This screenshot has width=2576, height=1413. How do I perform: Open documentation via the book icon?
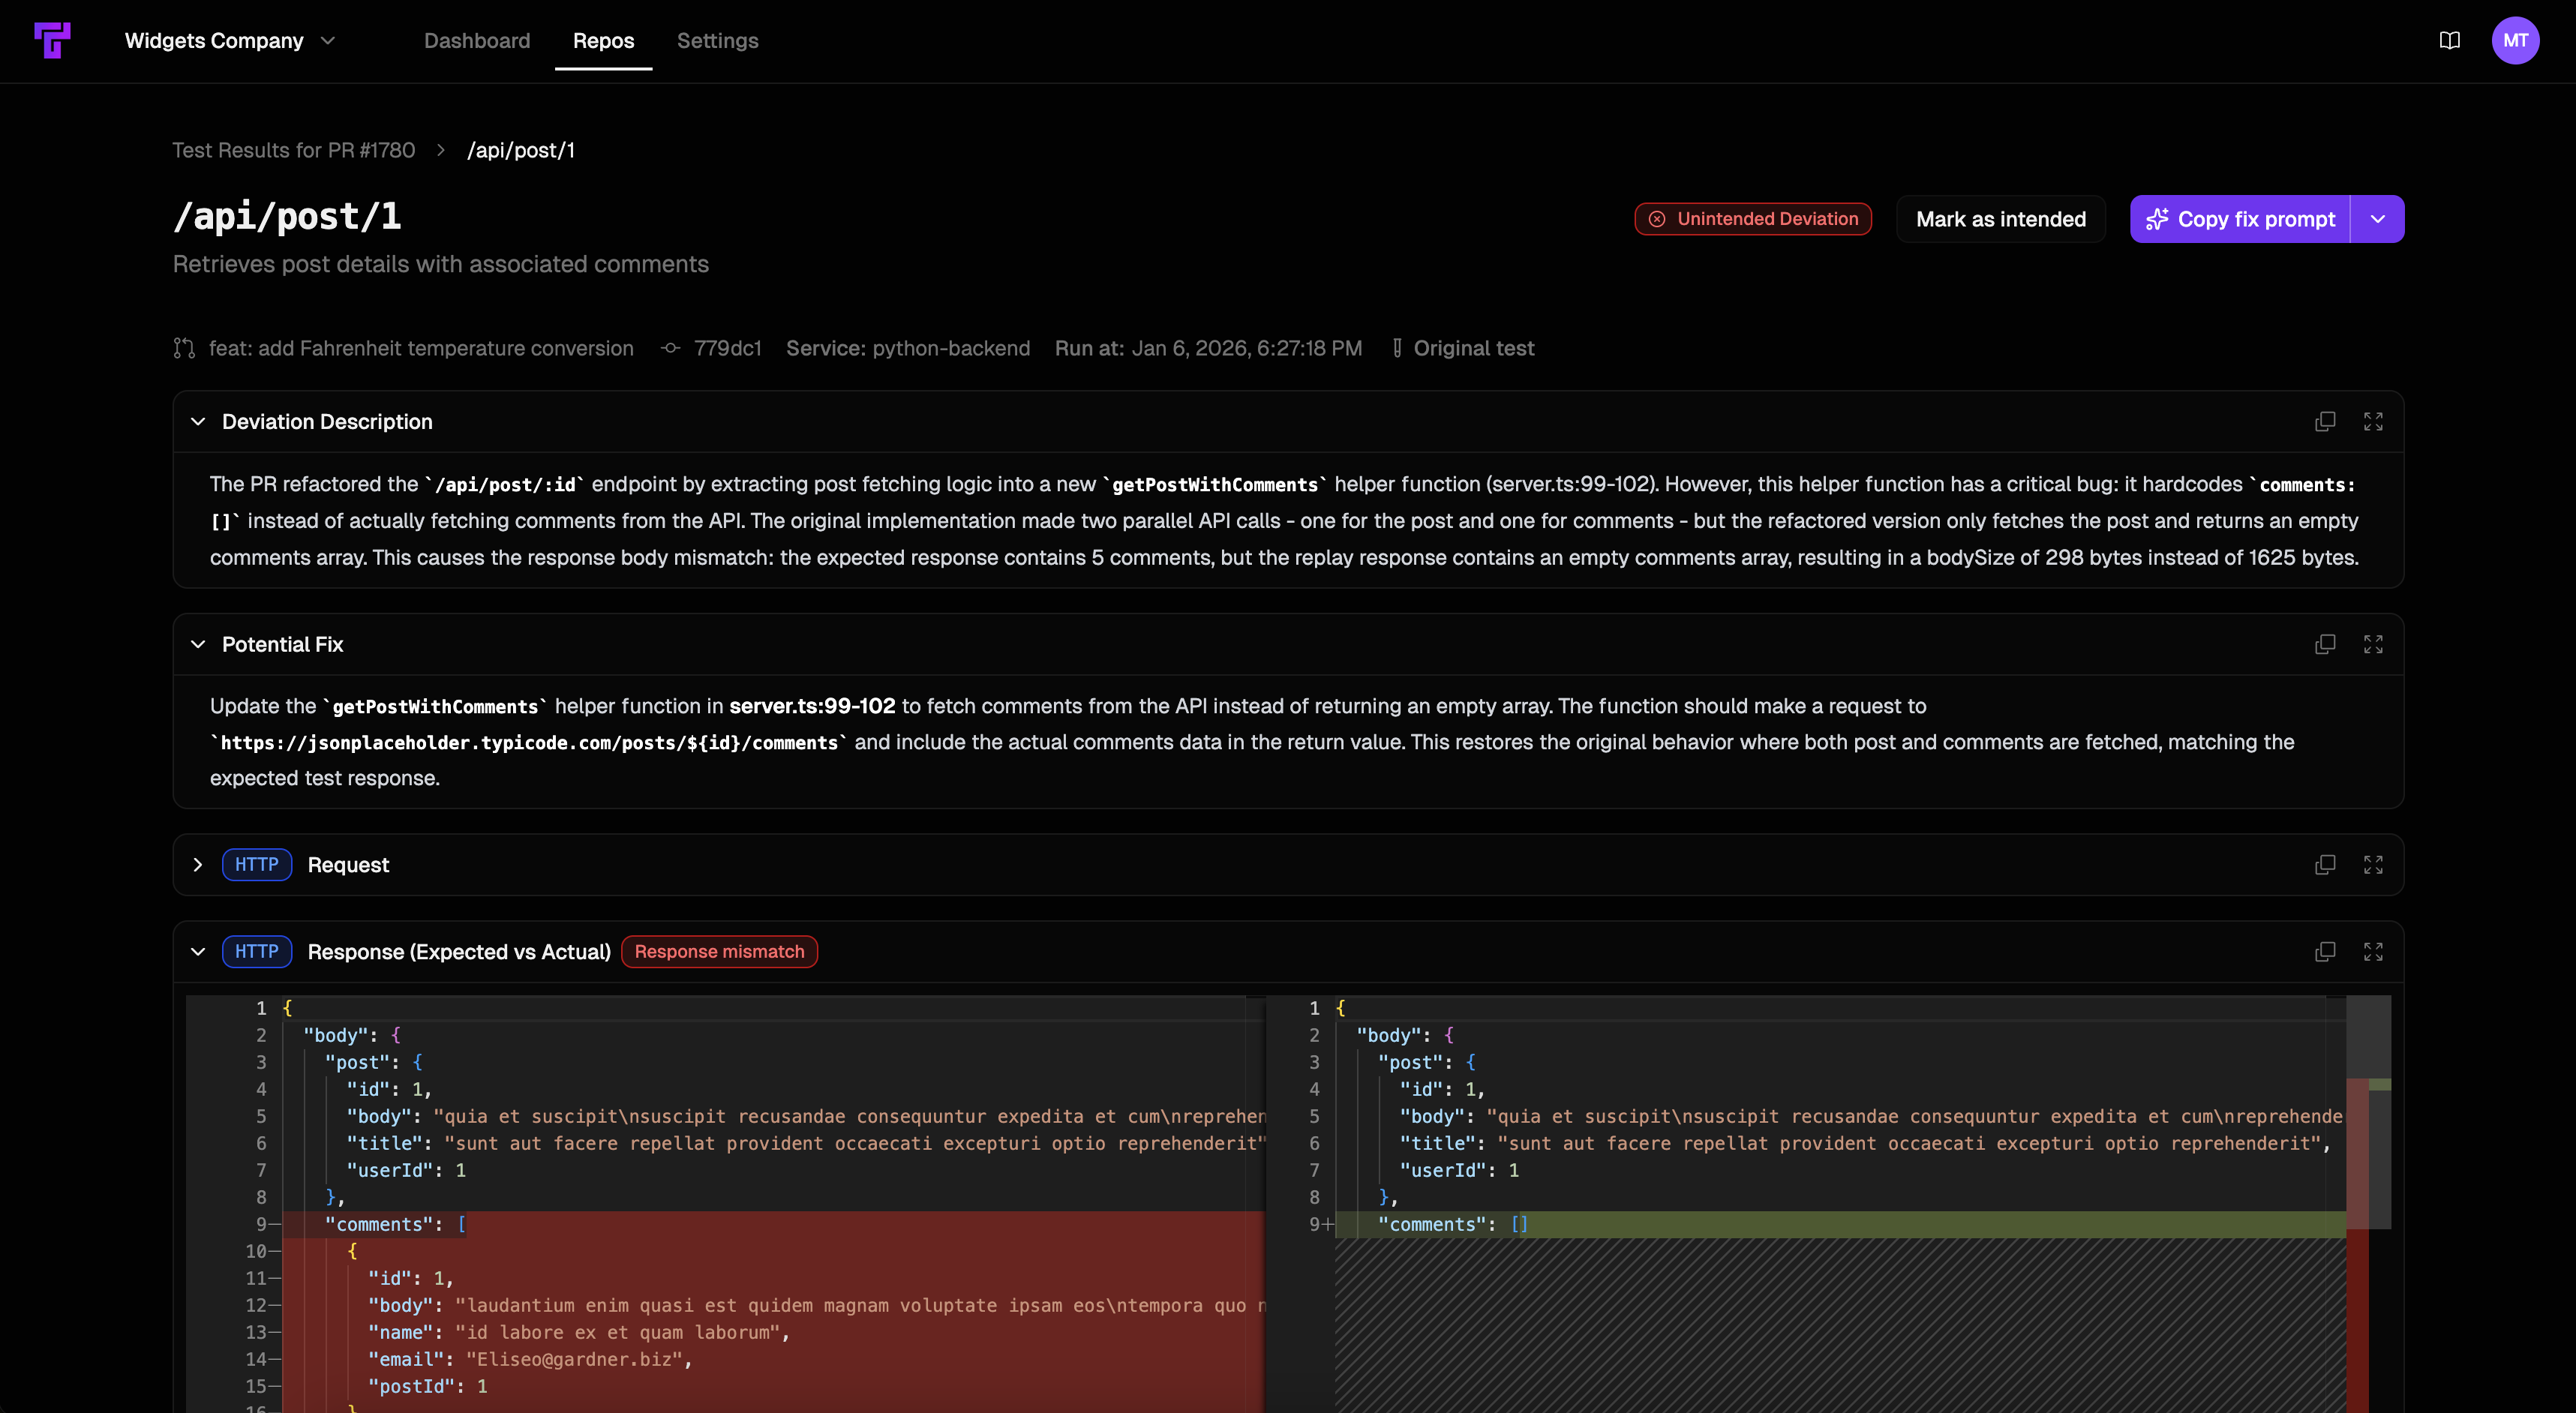point(2449,41)
